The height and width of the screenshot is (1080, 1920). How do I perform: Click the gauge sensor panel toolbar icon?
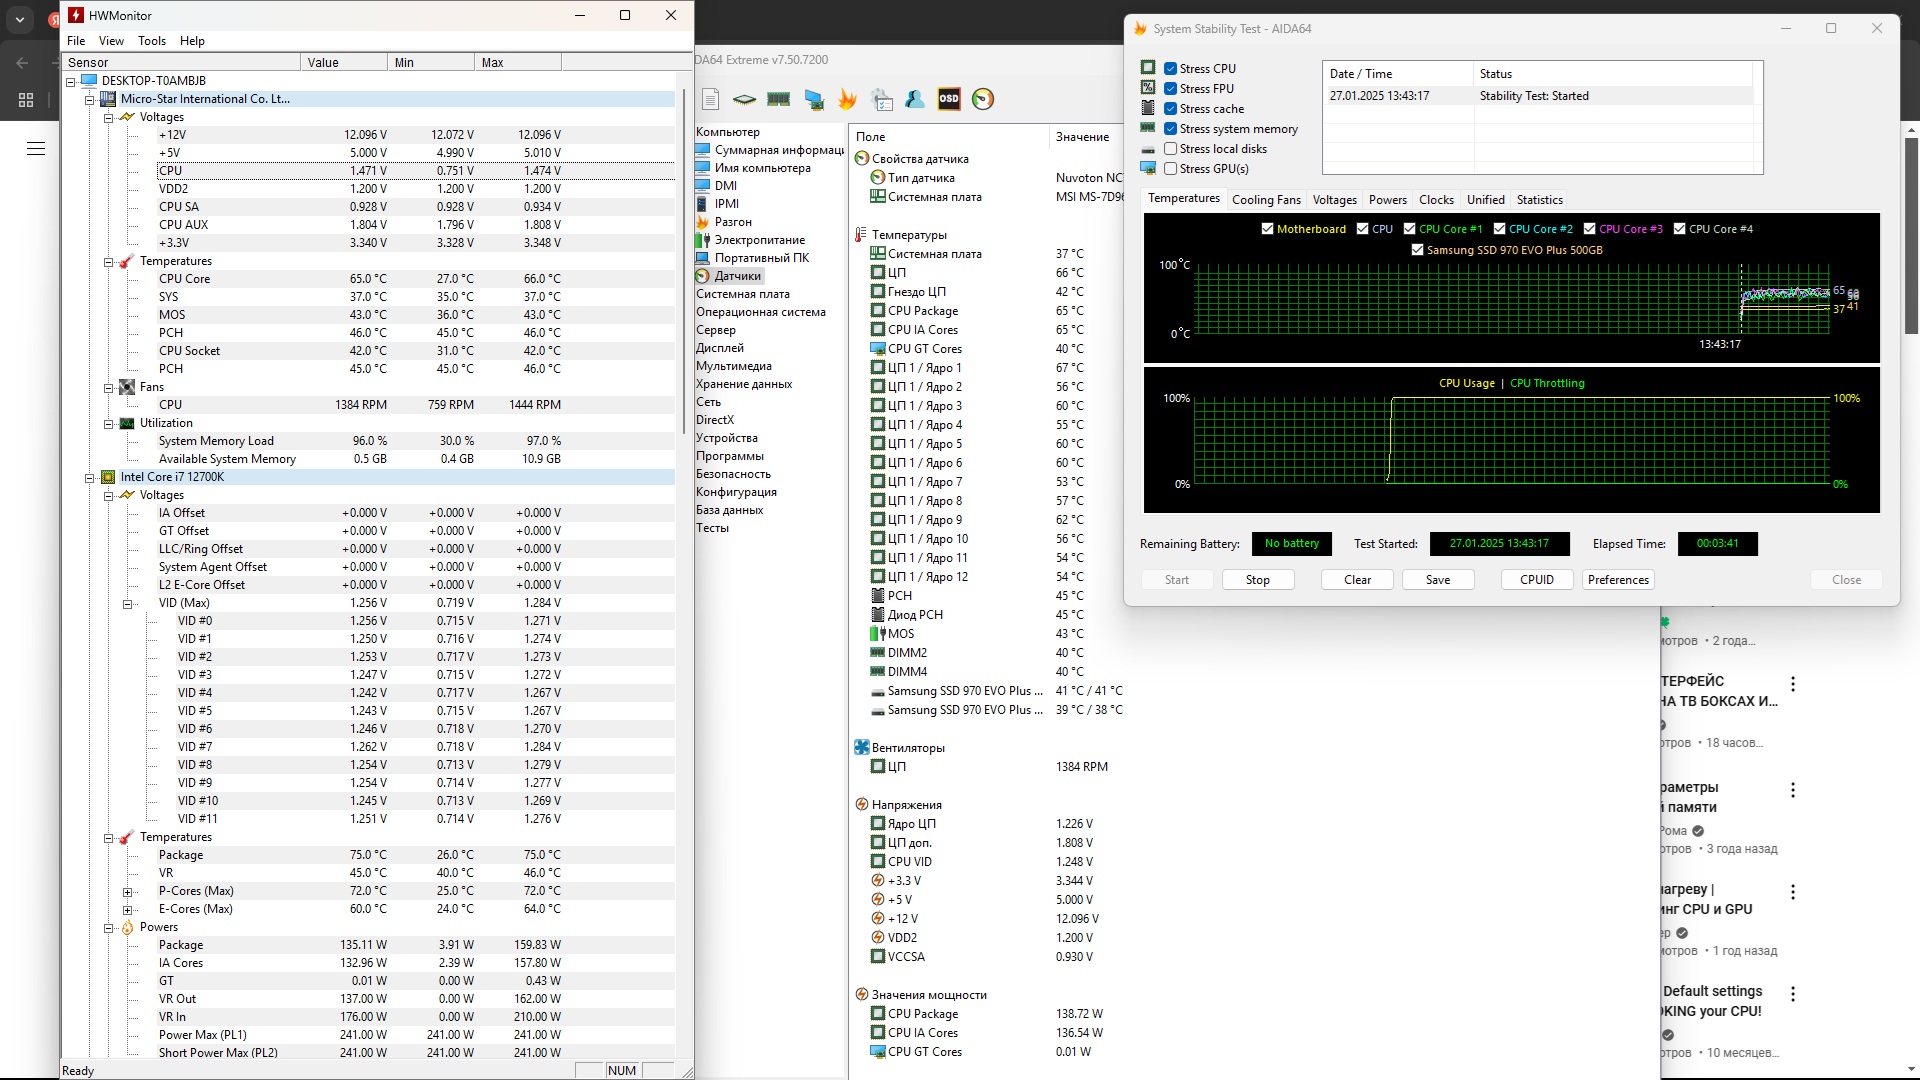(983, 98)
